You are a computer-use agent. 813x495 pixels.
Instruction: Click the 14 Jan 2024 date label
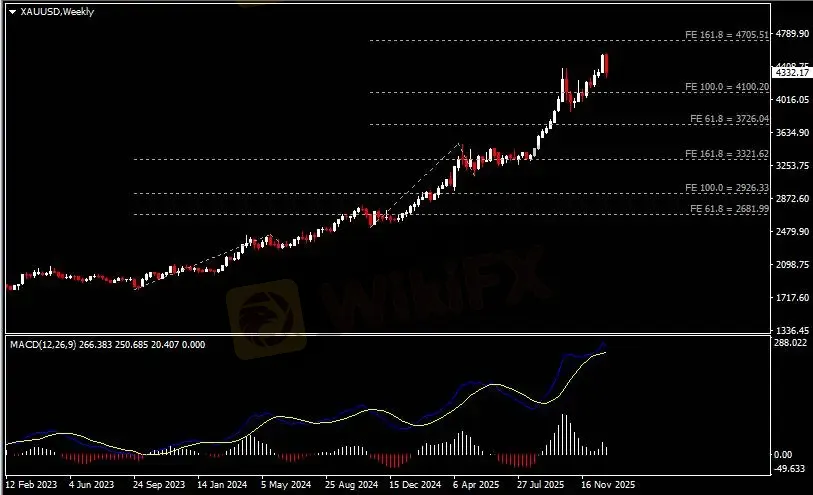[222, 485]
